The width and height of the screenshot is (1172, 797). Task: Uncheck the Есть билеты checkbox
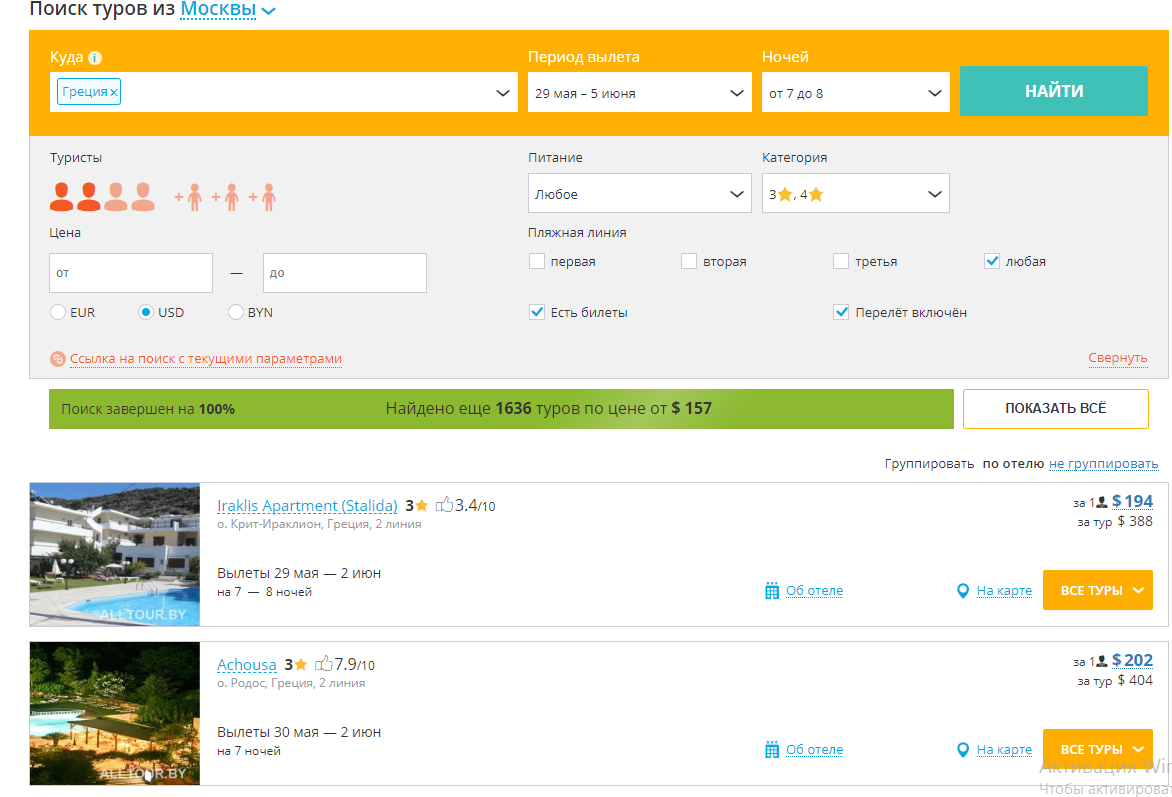click(x=537, y=313)
